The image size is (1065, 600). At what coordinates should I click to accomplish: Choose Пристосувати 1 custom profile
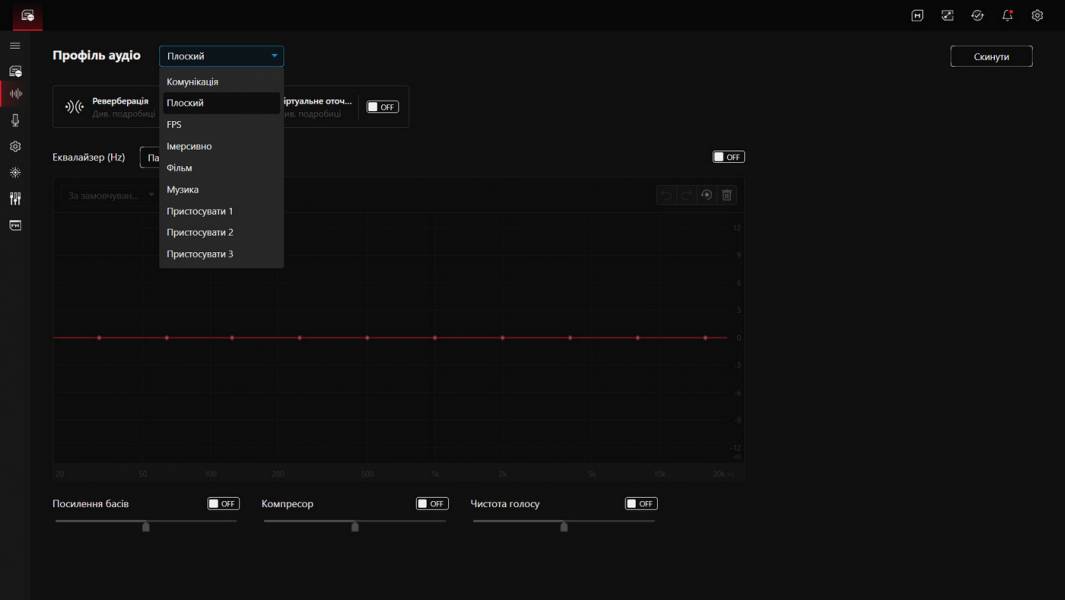(x=221, y=211)
